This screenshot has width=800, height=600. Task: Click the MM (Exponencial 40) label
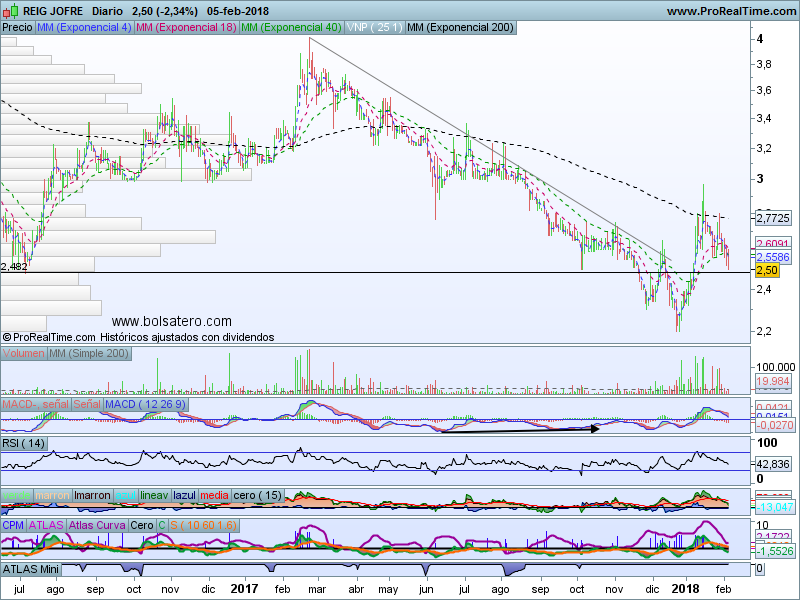pos(291,28)
